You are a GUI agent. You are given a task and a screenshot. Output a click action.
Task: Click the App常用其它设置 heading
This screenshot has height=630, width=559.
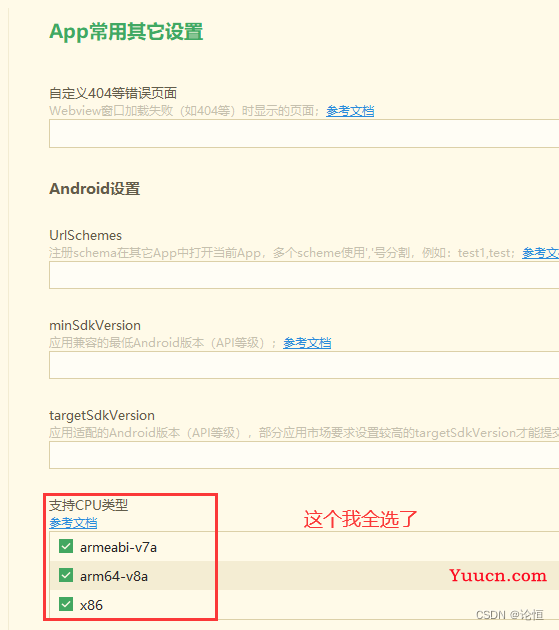point(126,32)
